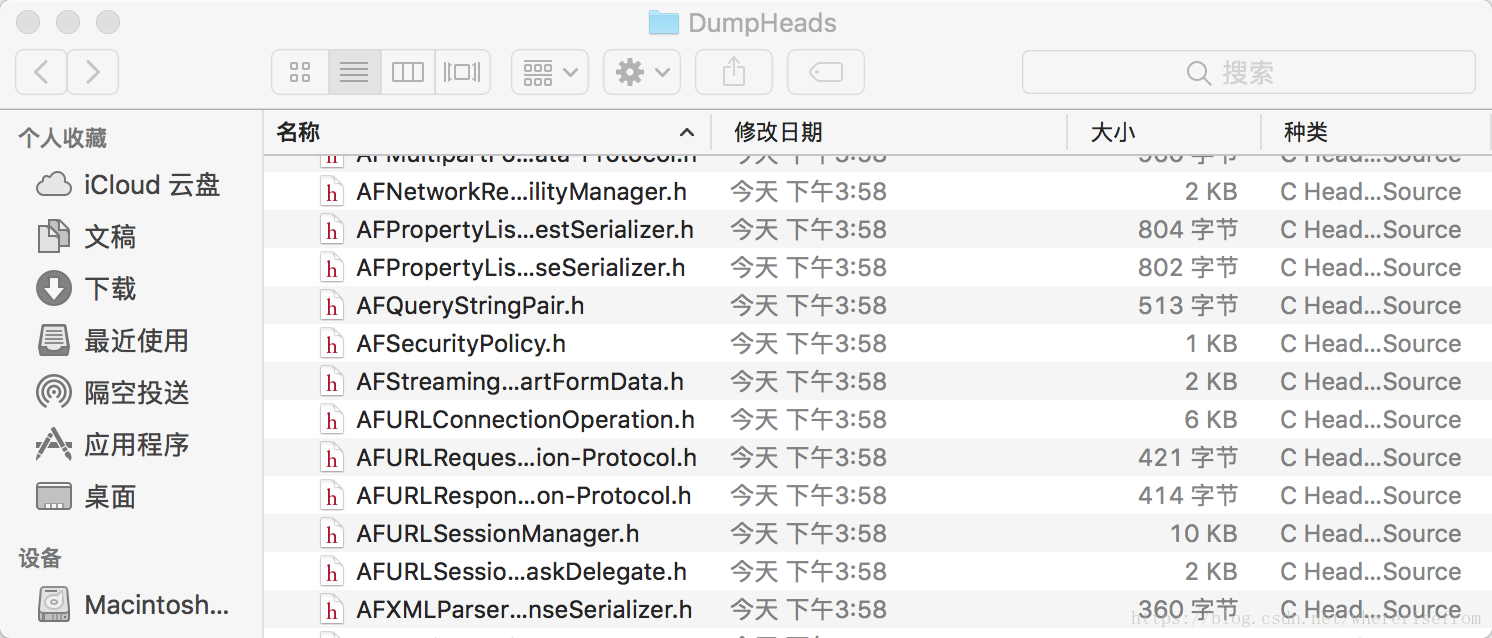Select AFXMLParser…nseSerializer.h file name
1492x638 pixels.
click(x=524, y=610)
